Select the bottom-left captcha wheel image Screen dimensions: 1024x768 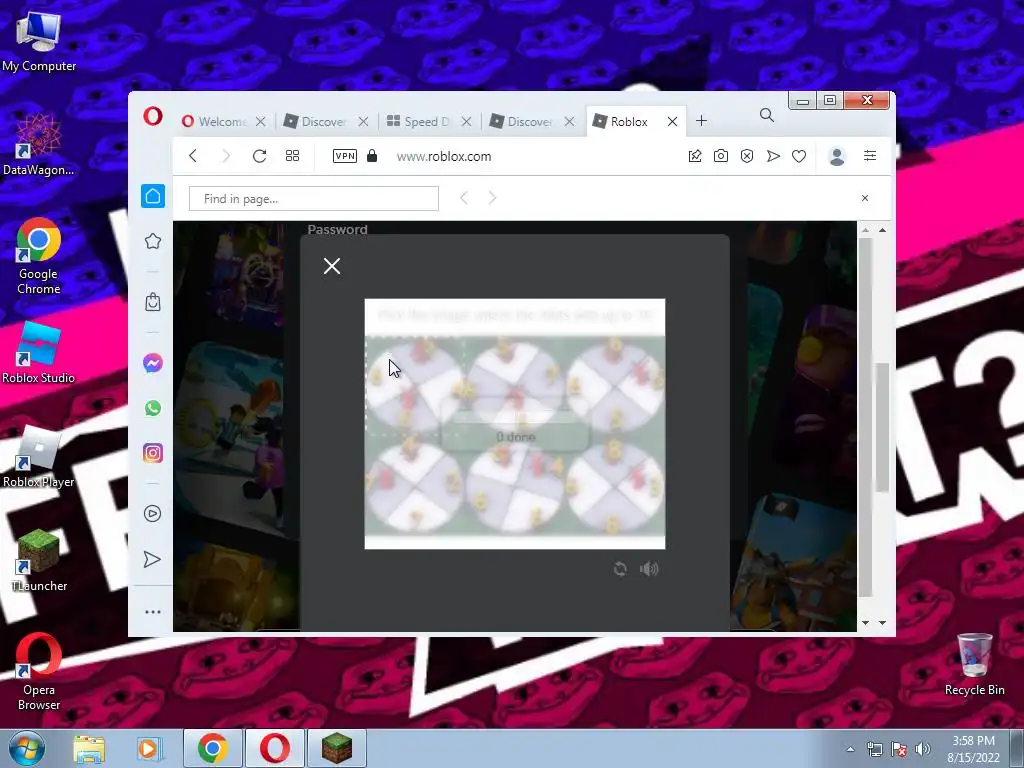pyautogui.click(x=415, y=485)
